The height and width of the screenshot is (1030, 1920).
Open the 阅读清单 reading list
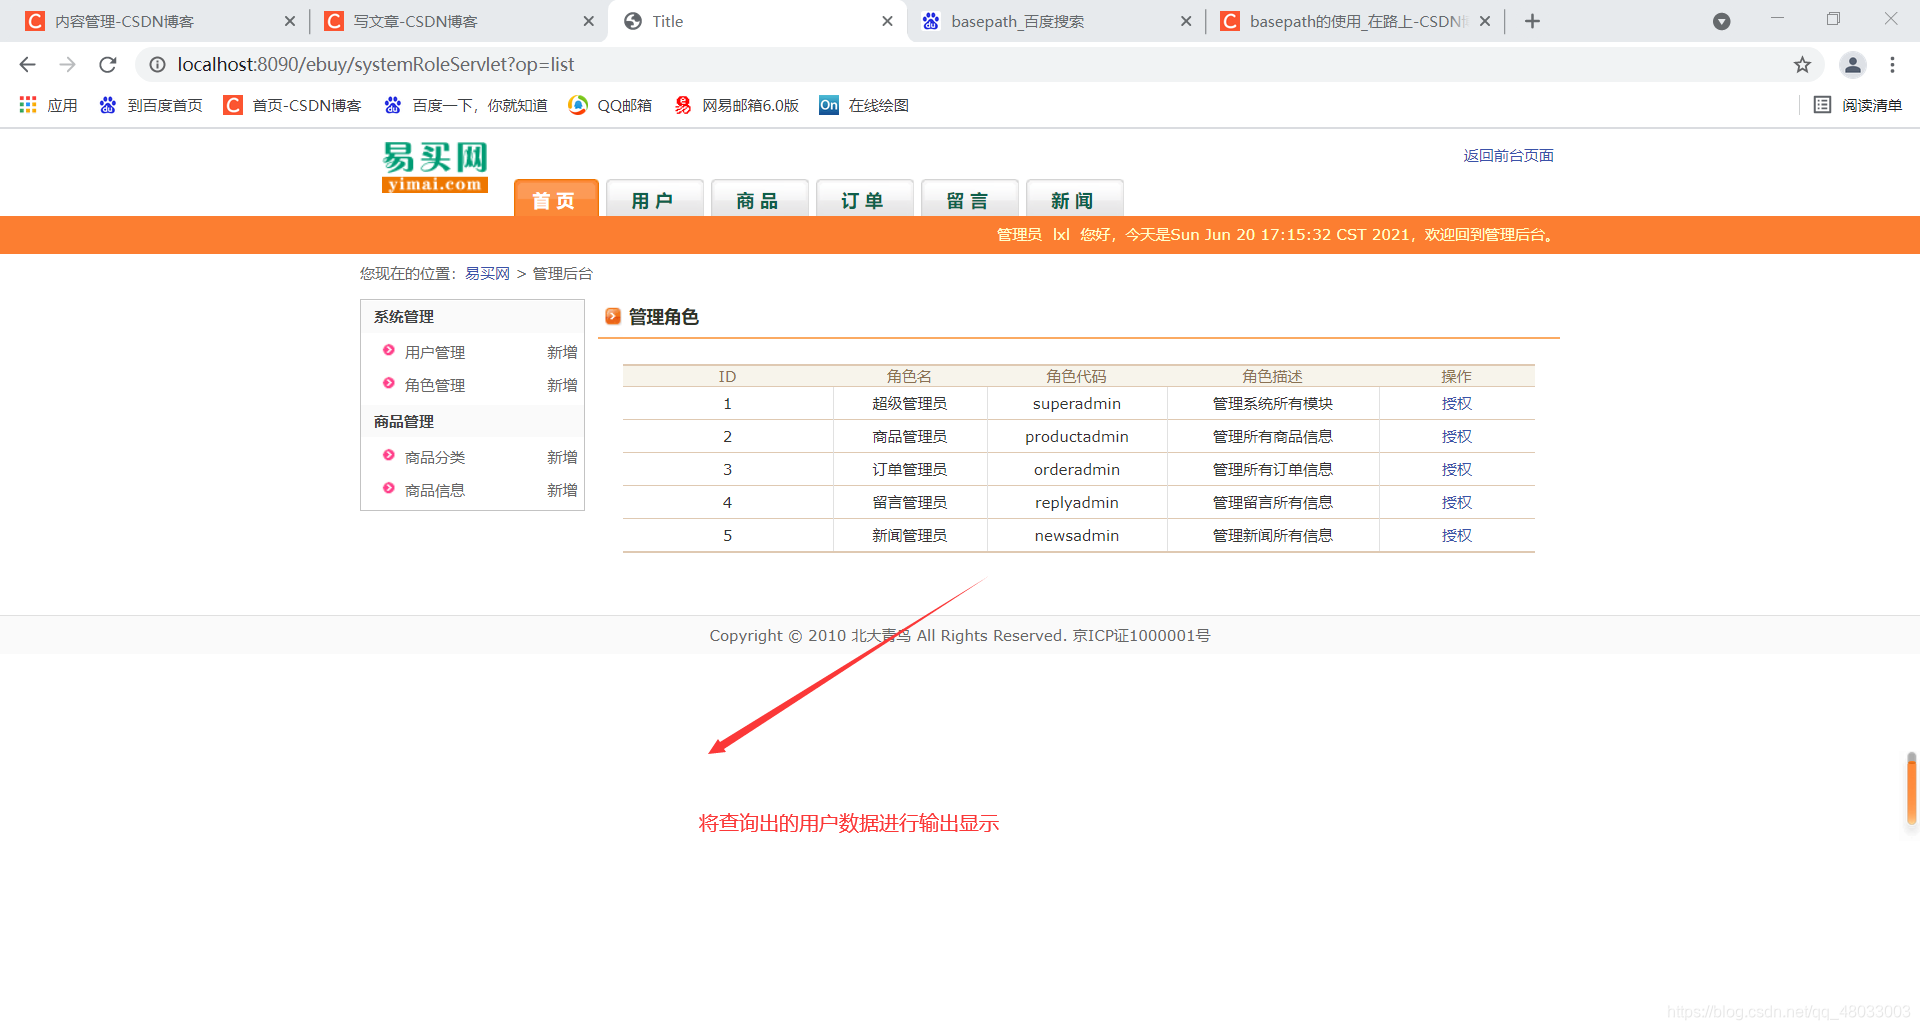point(1858,105)
